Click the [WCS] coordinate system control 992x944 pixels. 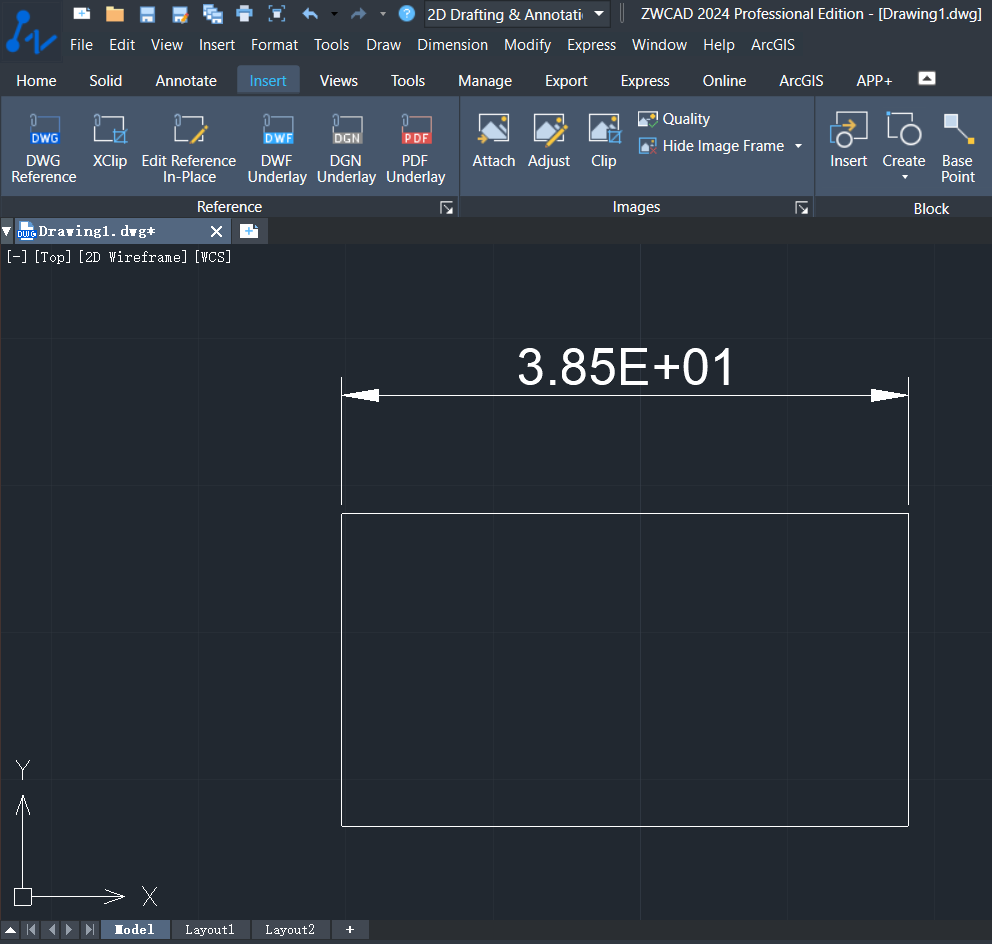coord(213,257)
